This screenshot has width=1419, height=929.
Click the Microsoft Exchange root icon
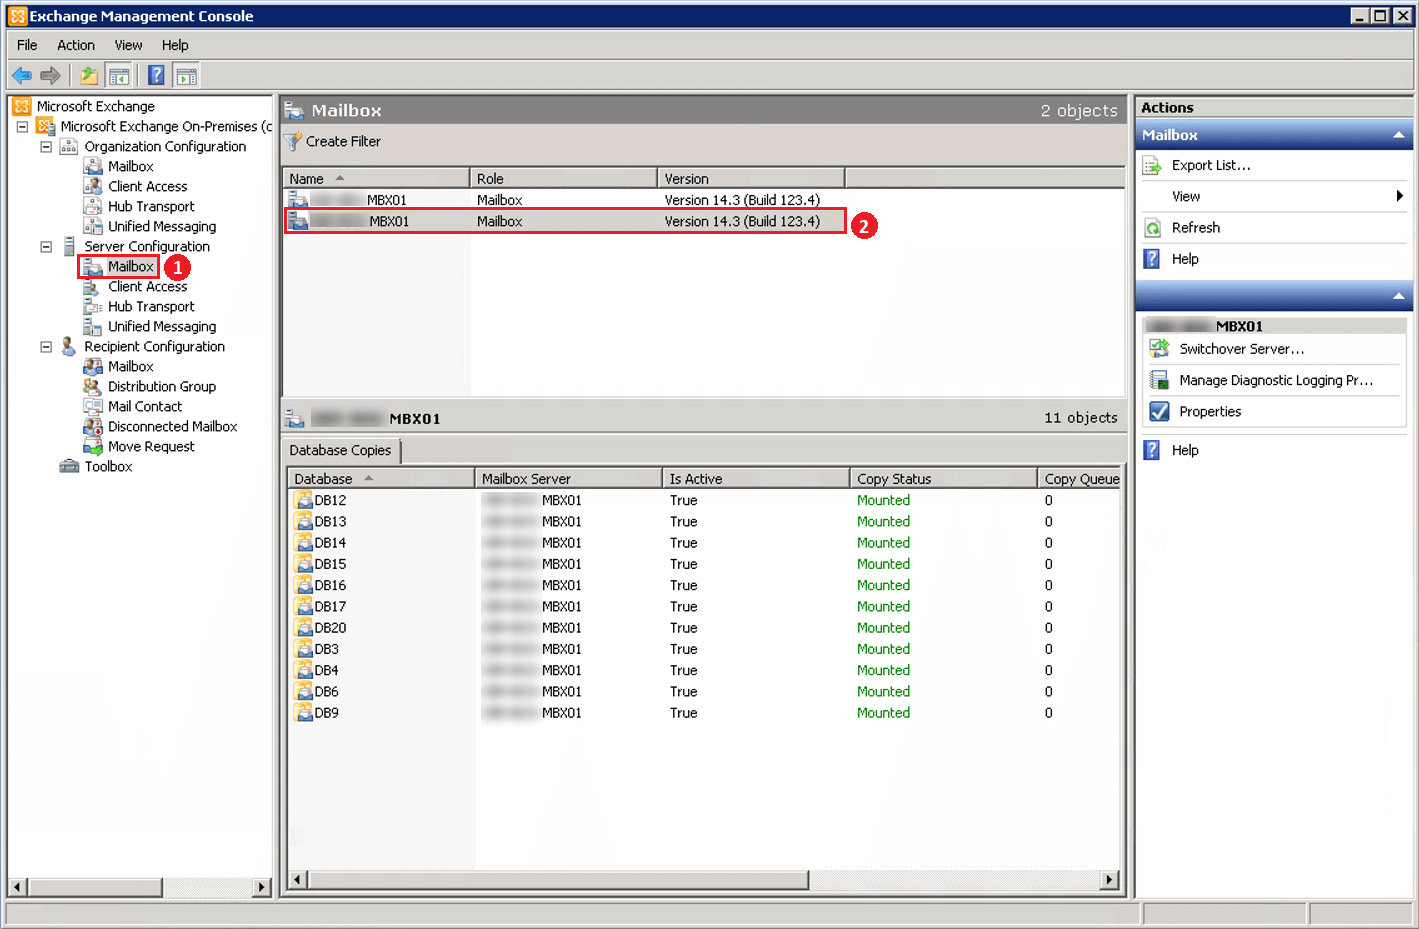tap(22, 106)
